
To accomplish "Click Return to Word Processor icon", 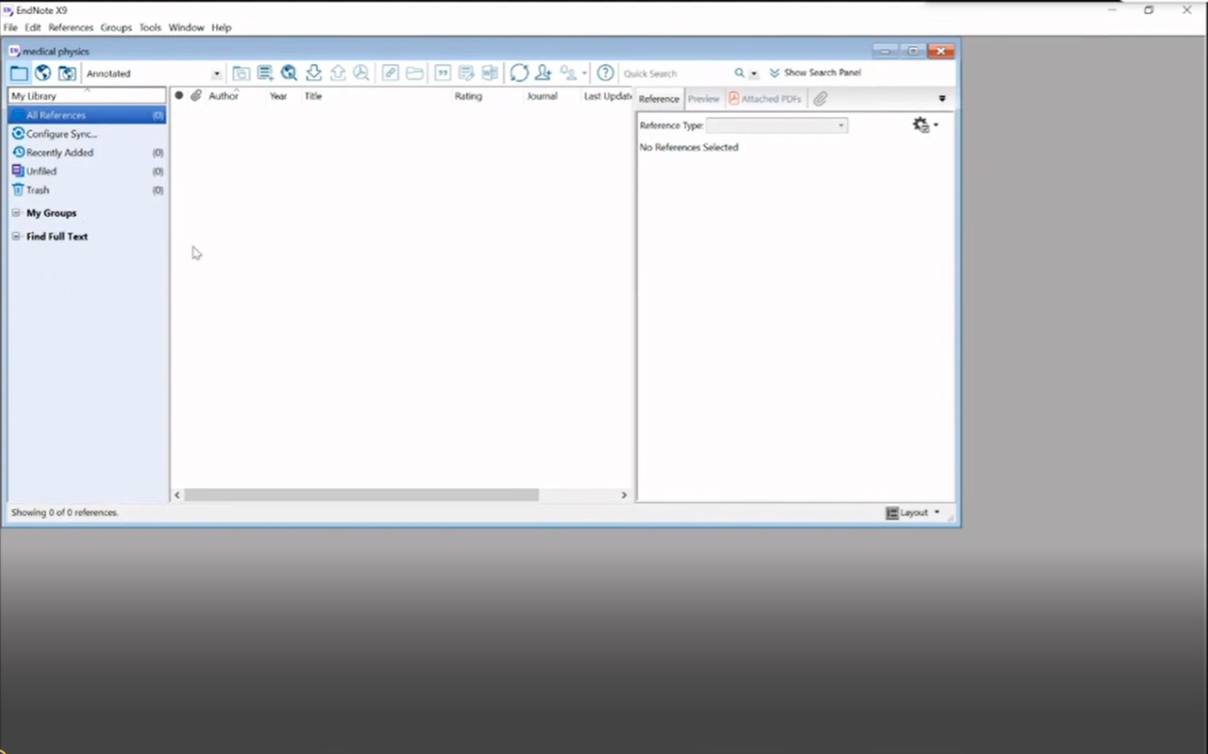I will [x=490, y=73].
